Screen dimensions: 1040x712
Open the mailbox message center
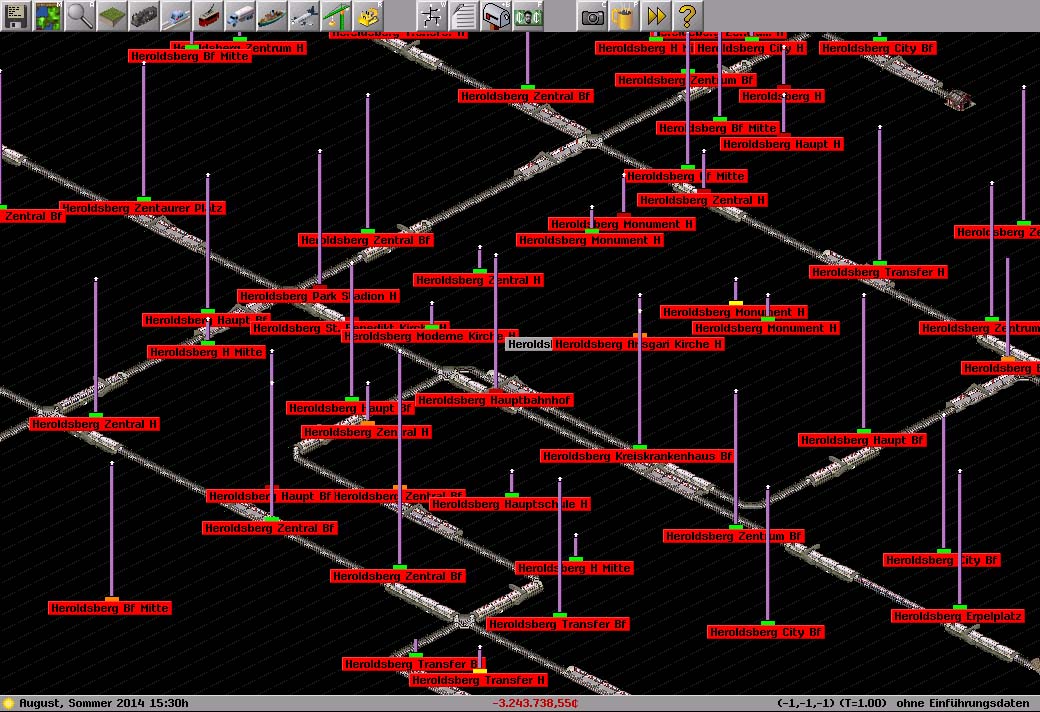496,16
